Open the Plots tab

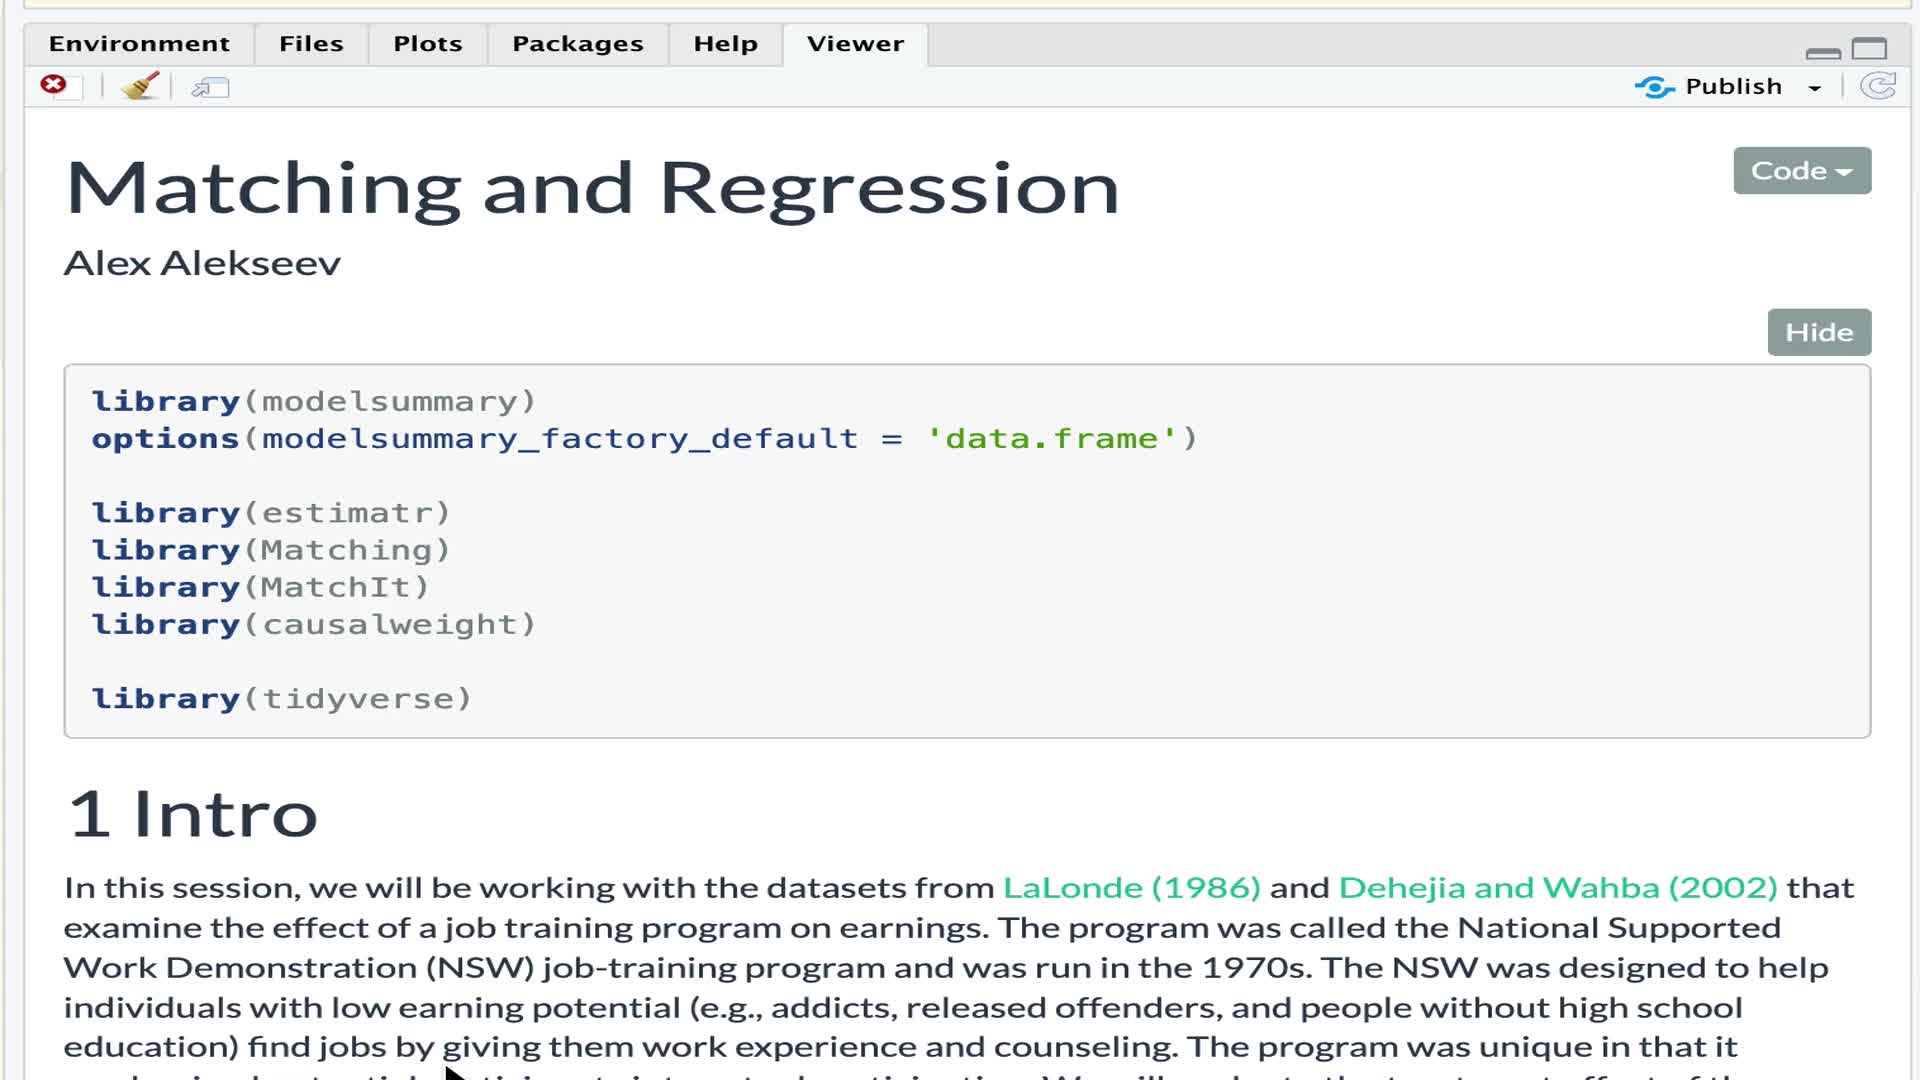[x=427, y=44]
